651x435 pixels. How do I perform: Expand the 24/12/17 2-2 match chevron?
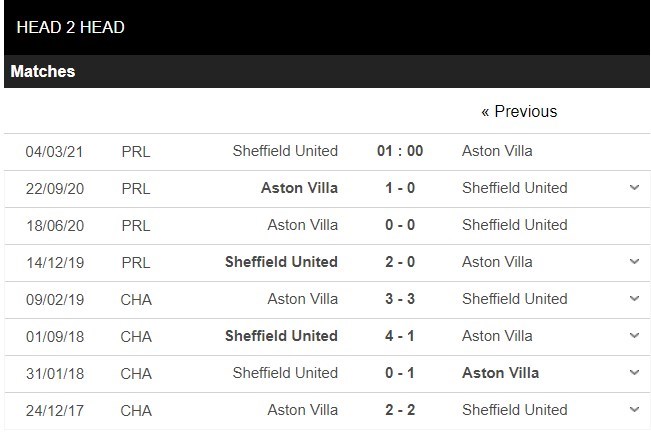point(634,410)
